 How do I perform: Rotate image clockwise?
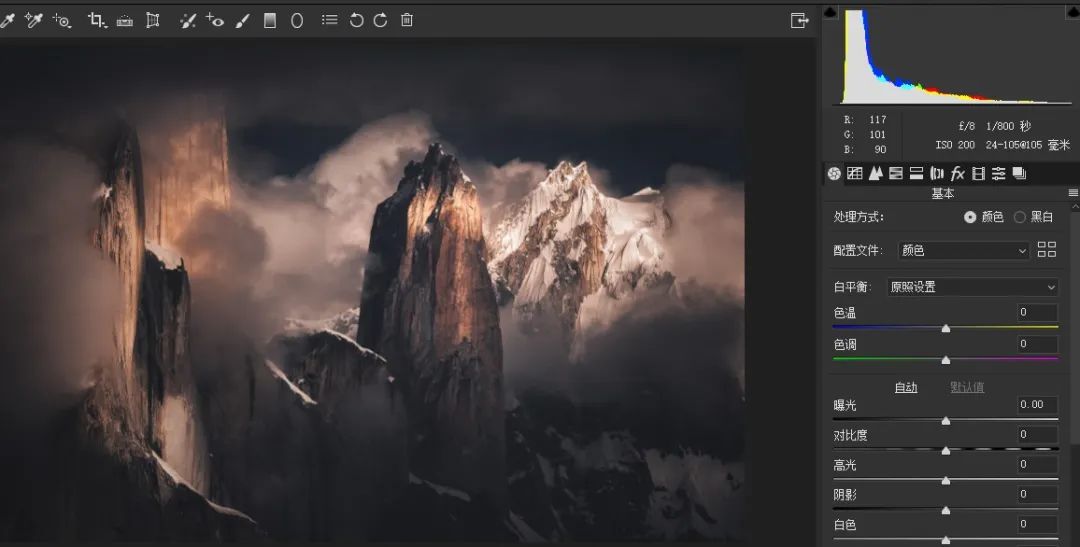point(380,20)
